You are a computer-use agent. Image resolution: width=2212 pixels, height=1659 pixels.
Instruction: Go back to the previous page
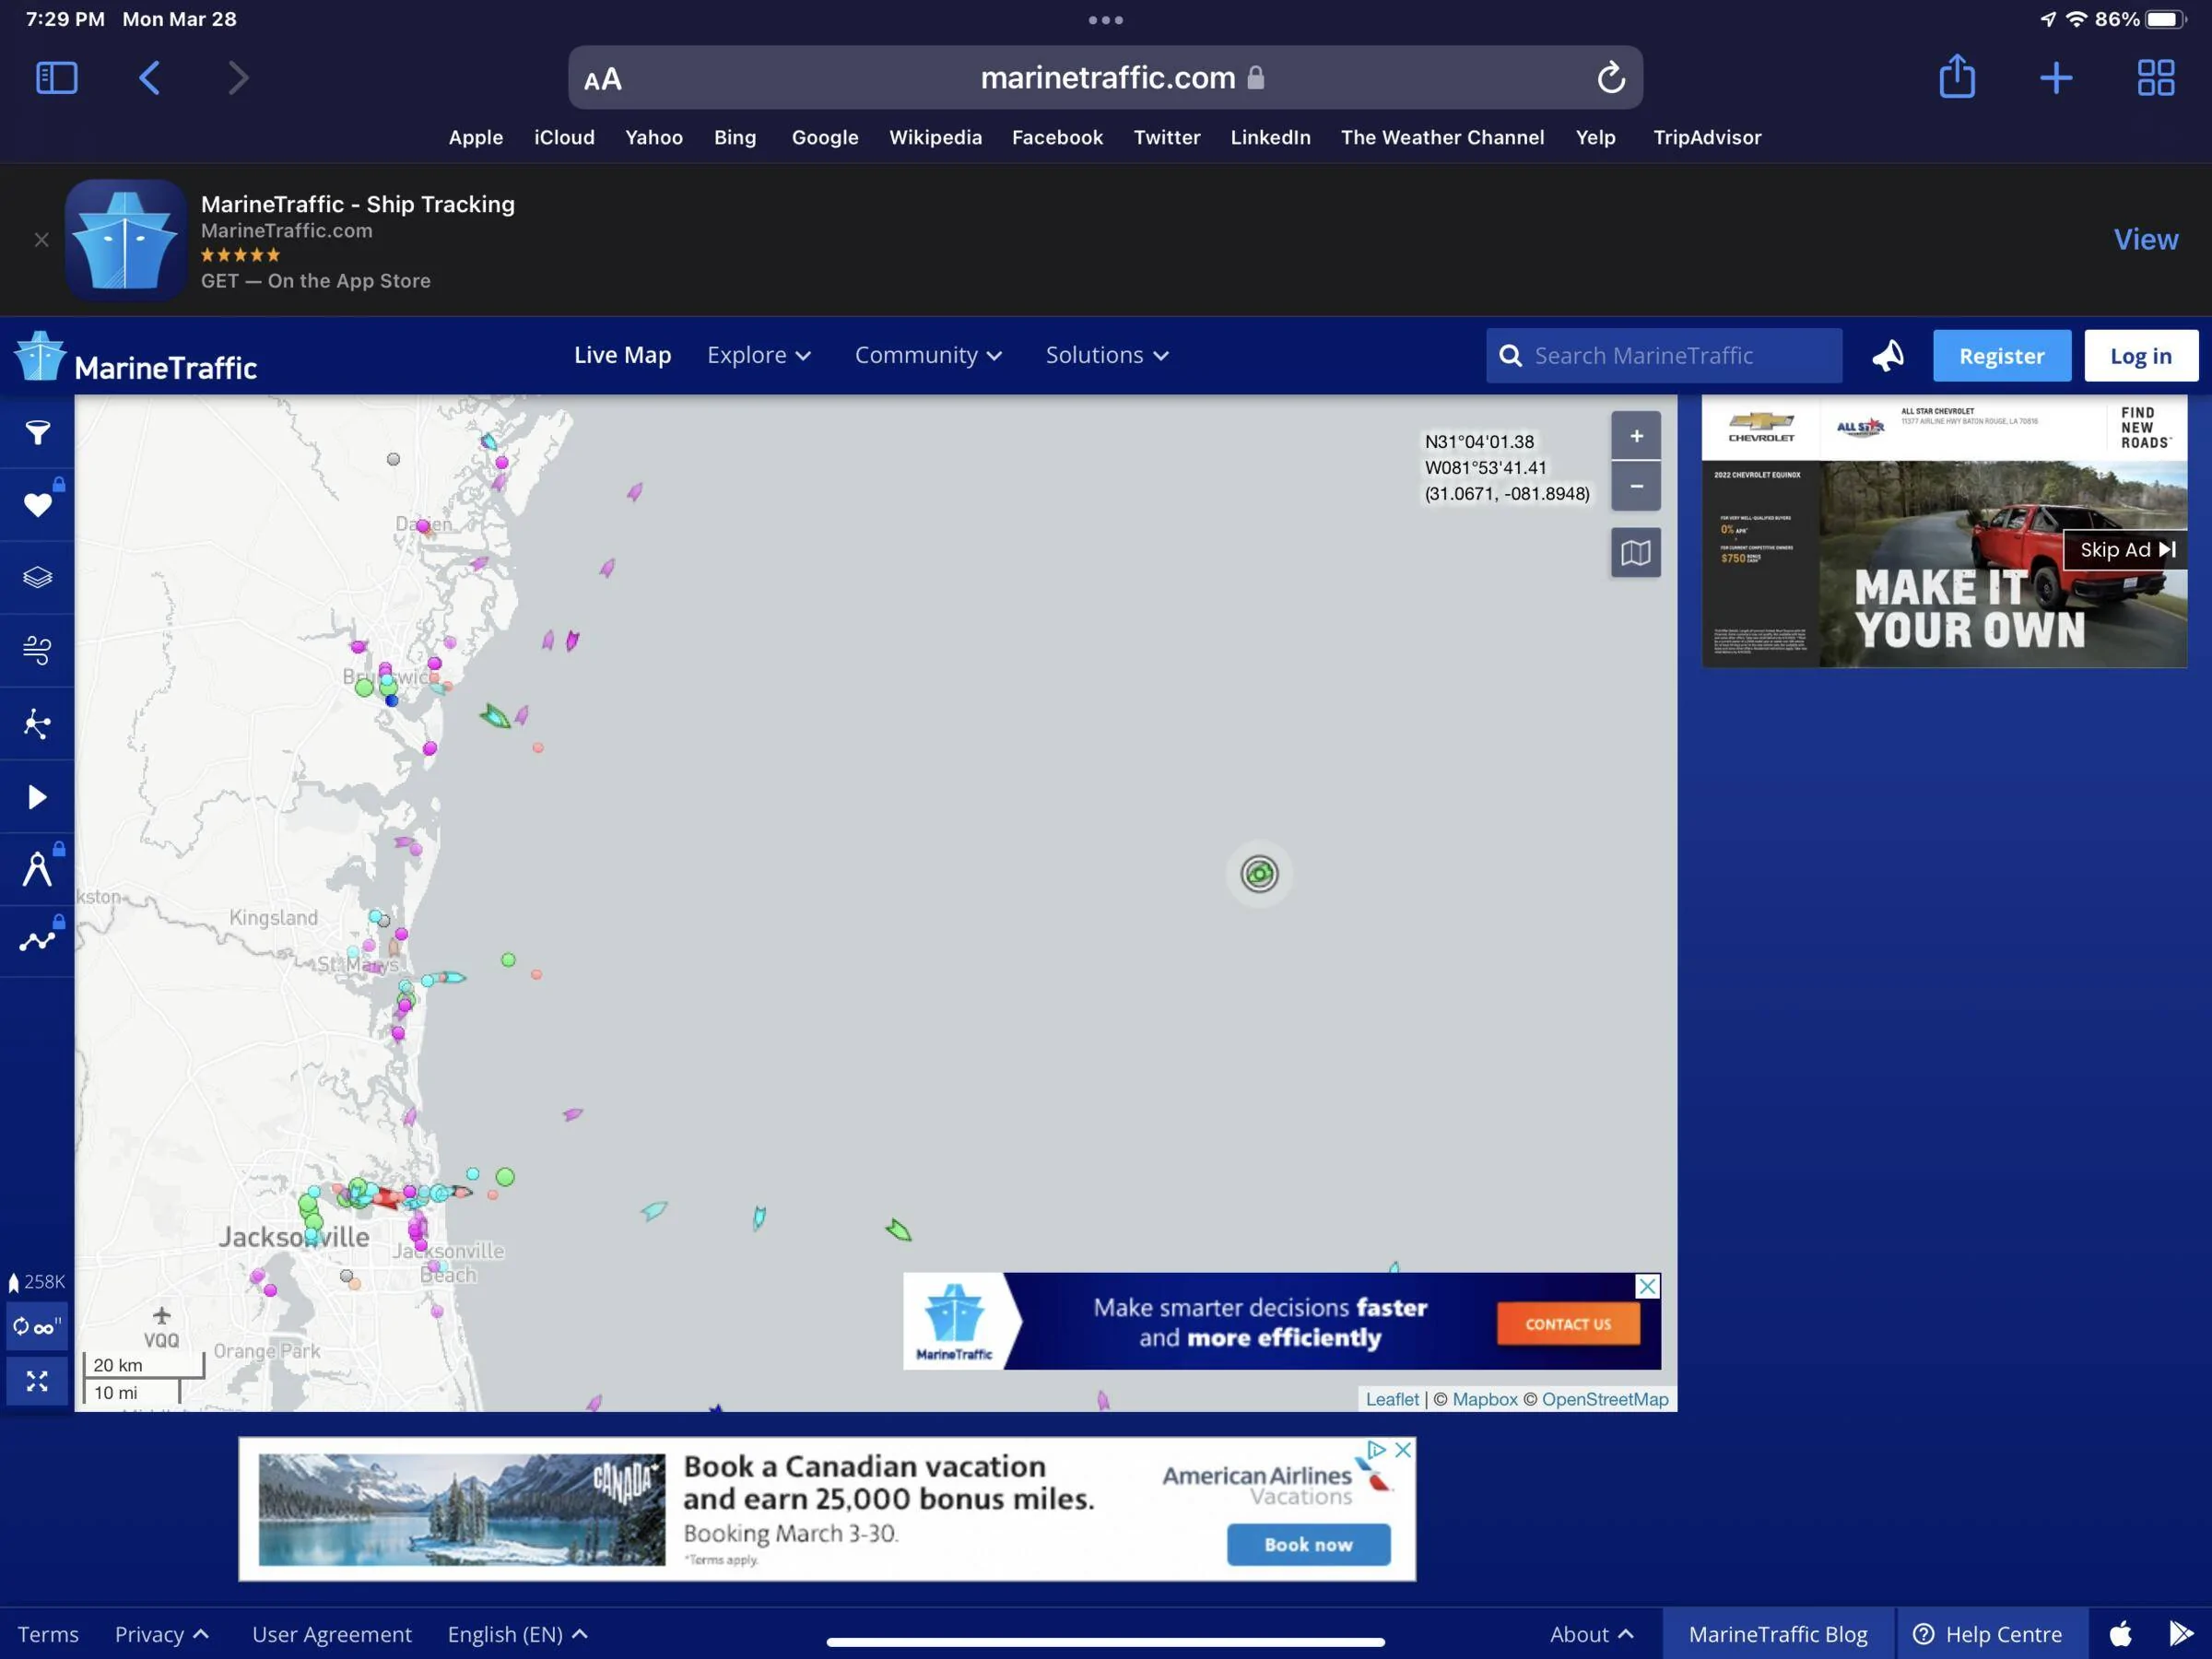coord(149,78)
